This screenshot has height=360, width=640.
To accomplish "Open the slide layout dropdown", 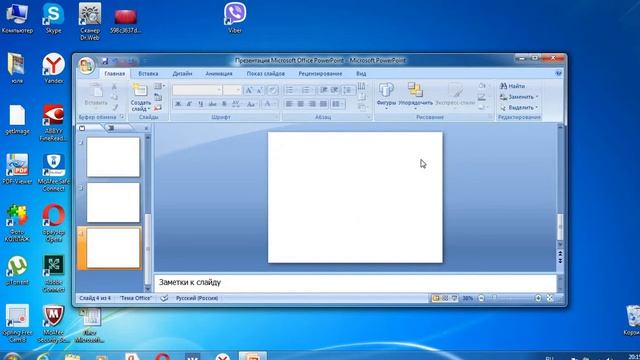I will (x=160, y=87).
